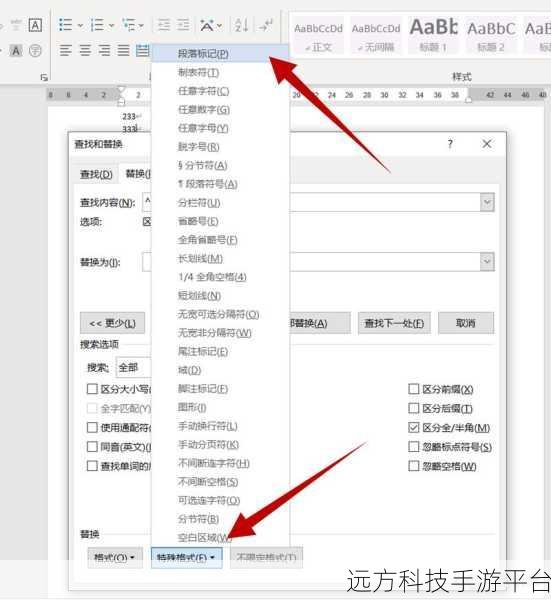The height and width of the screenshot is (600, 551).
Task: Select 手动分页符(K) menu item
Action: pyautogui.click(x=220, y=445)
